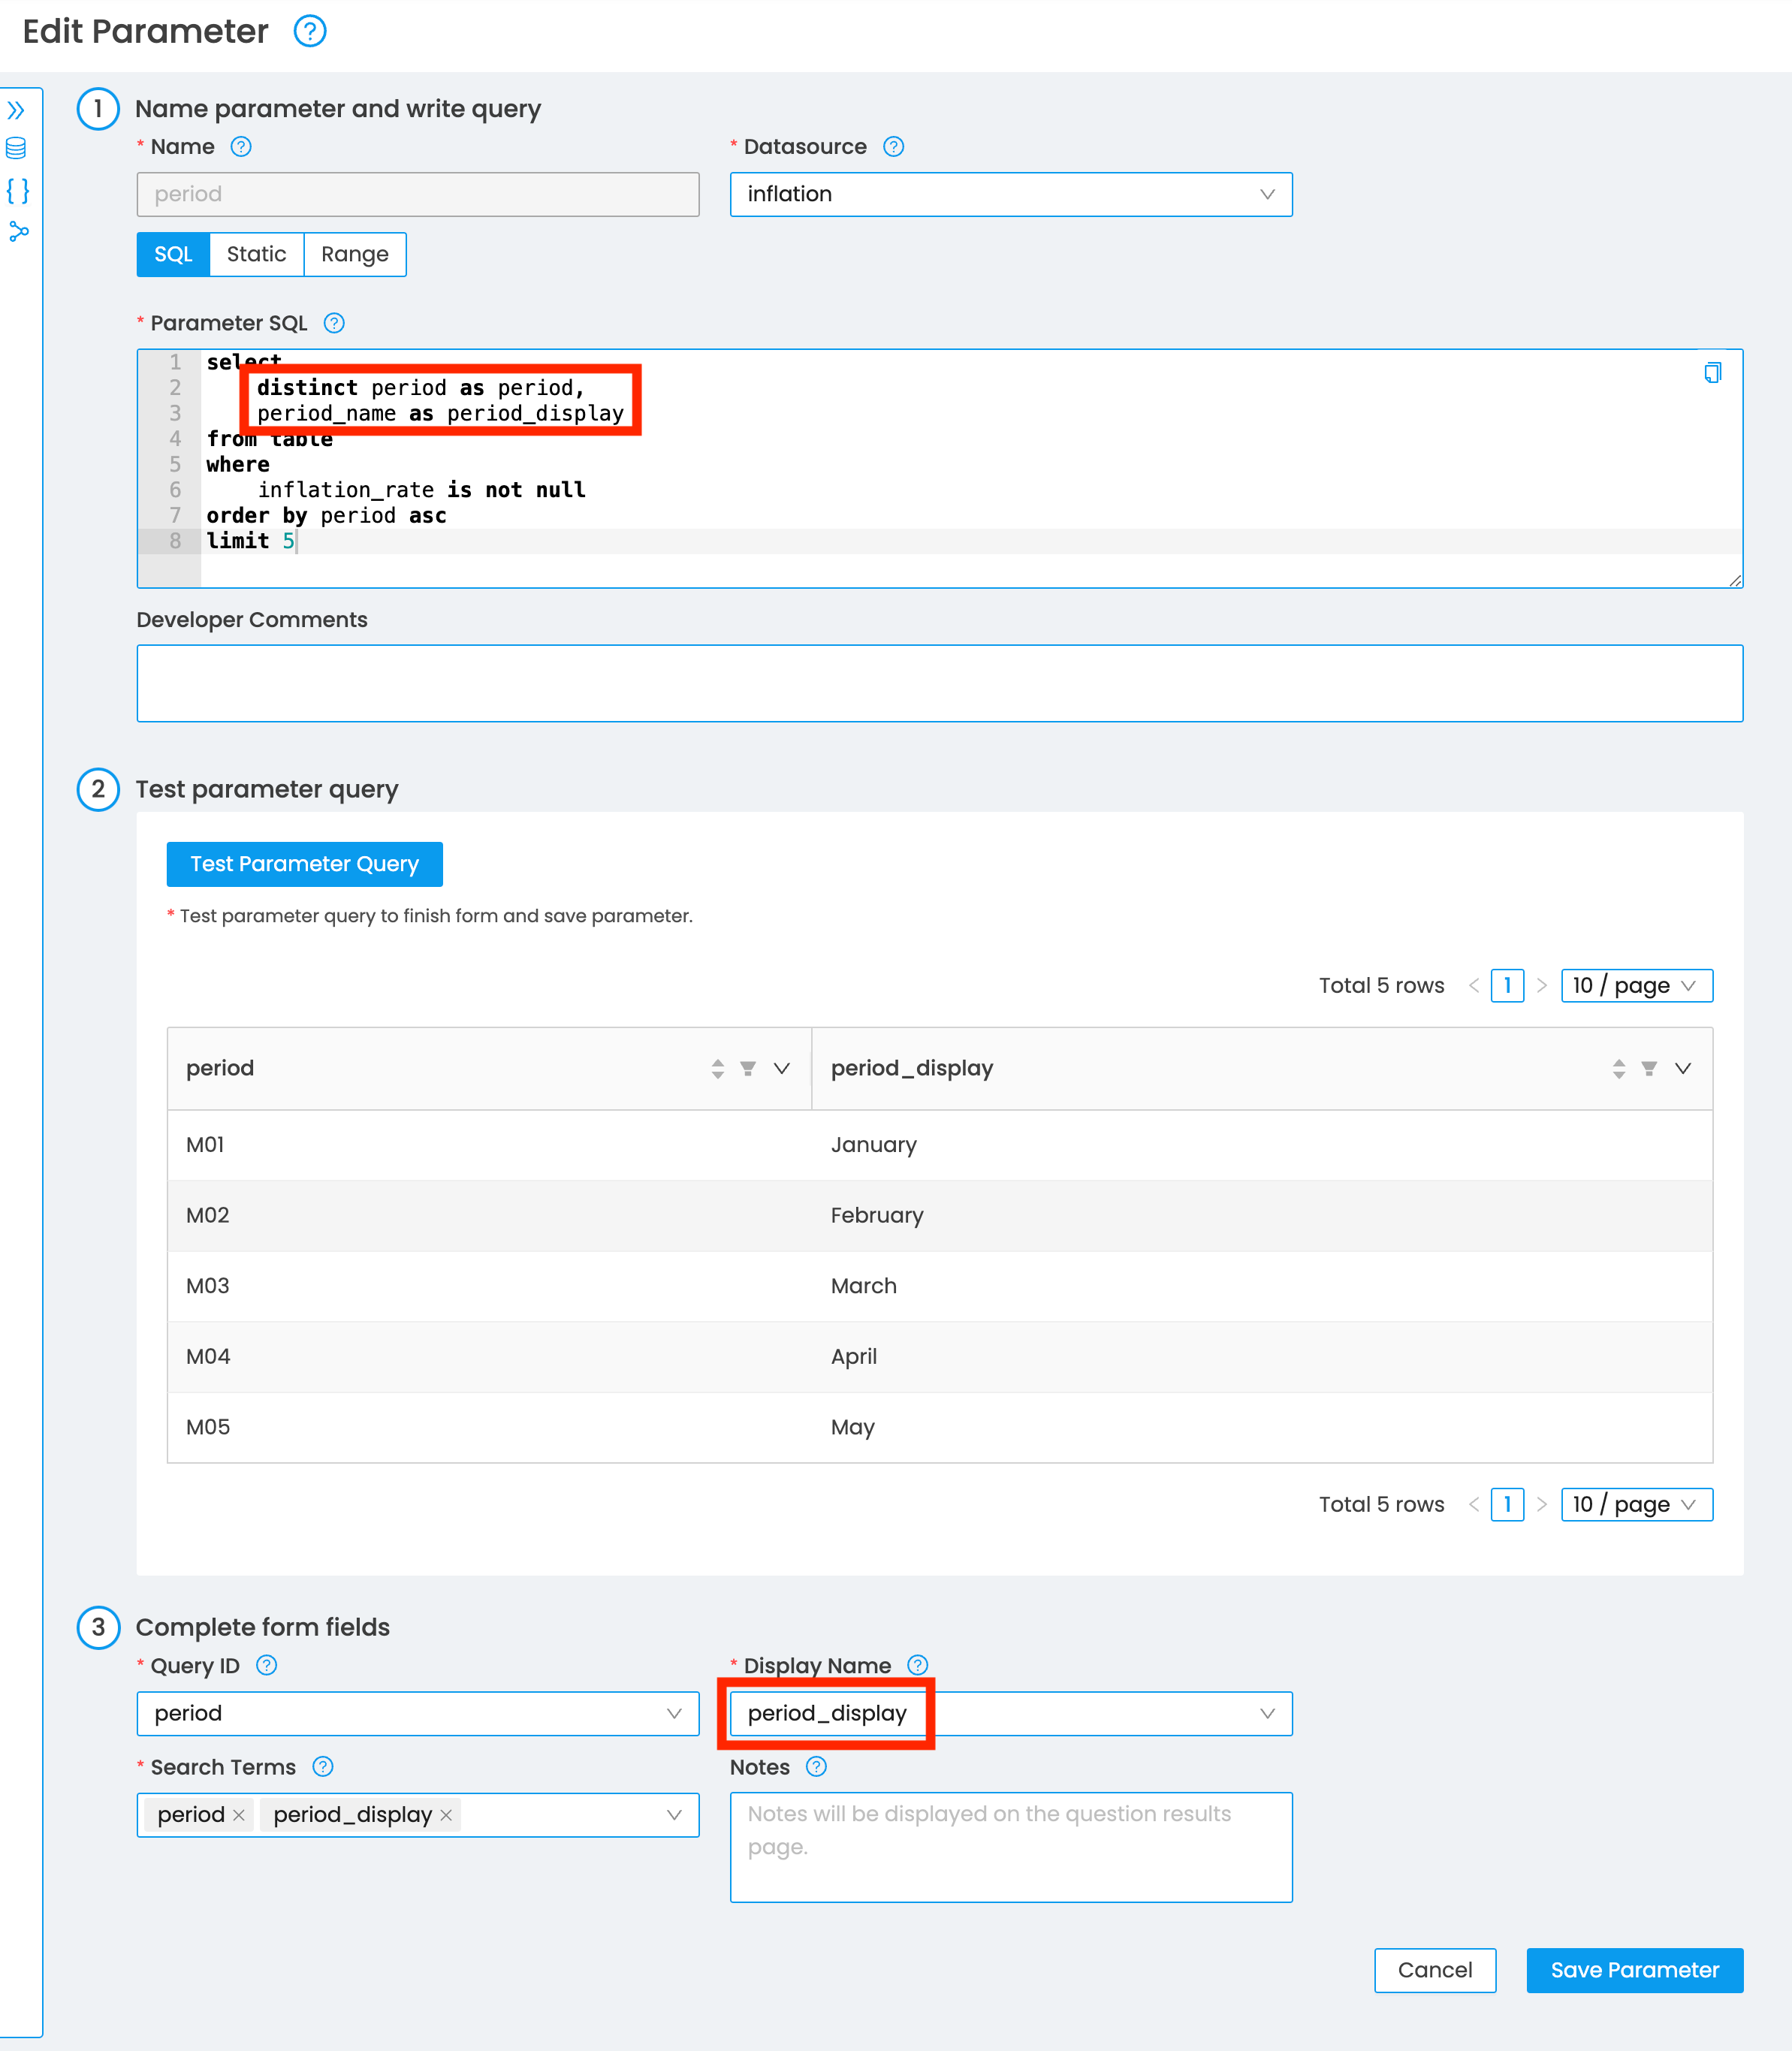This screenshot has height=2051, width=1792.
Task: Click SQL line 7 'order by period asc'
Action: click(x=326, y=516)
